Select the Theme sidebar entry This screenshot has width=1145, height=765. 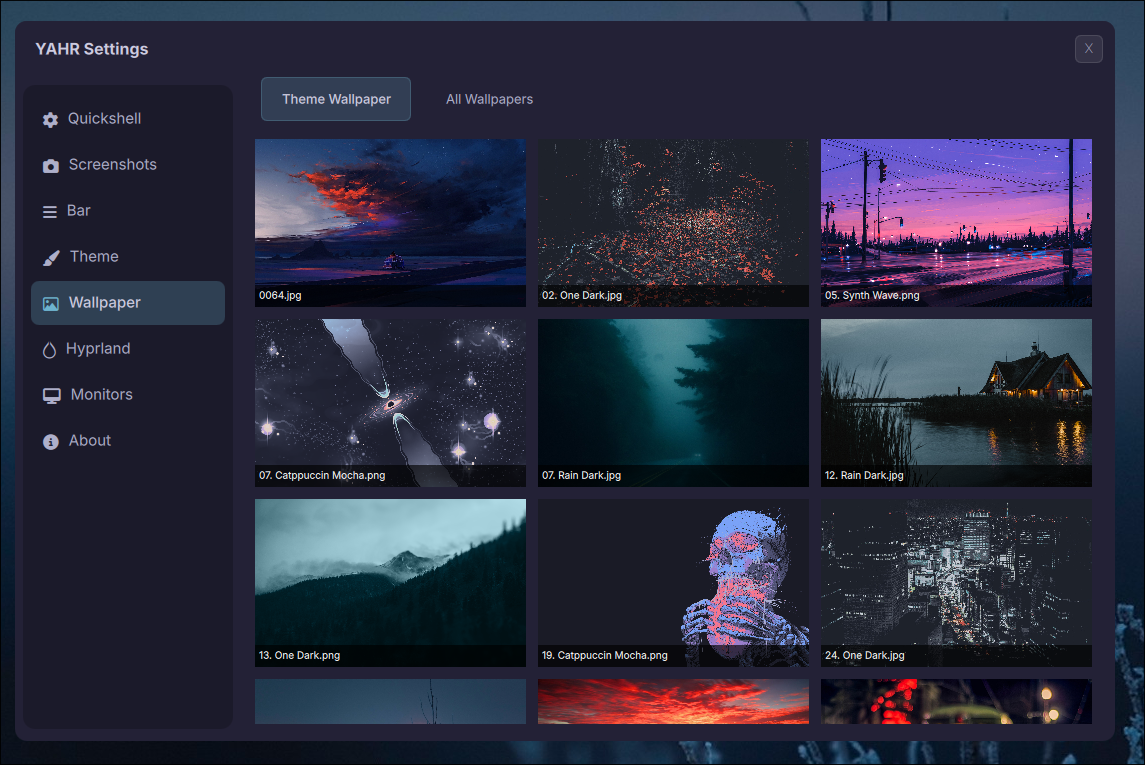[128, 257]
